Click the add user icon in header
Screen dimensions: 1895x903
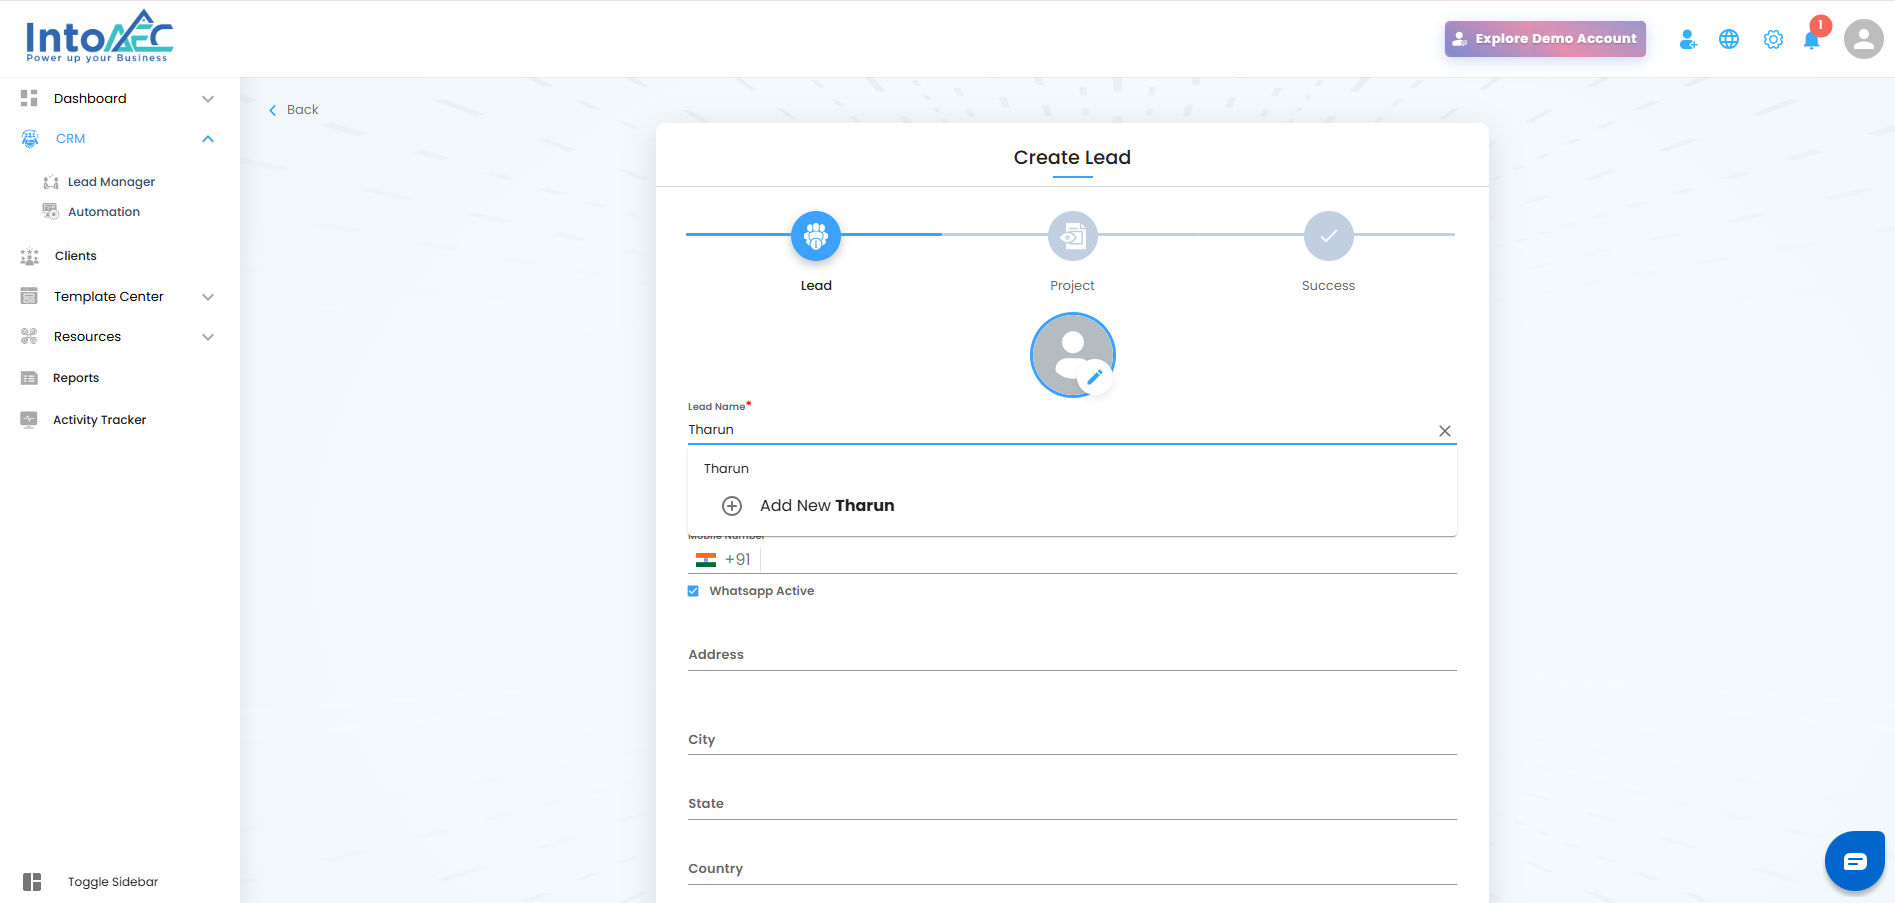1688,39
